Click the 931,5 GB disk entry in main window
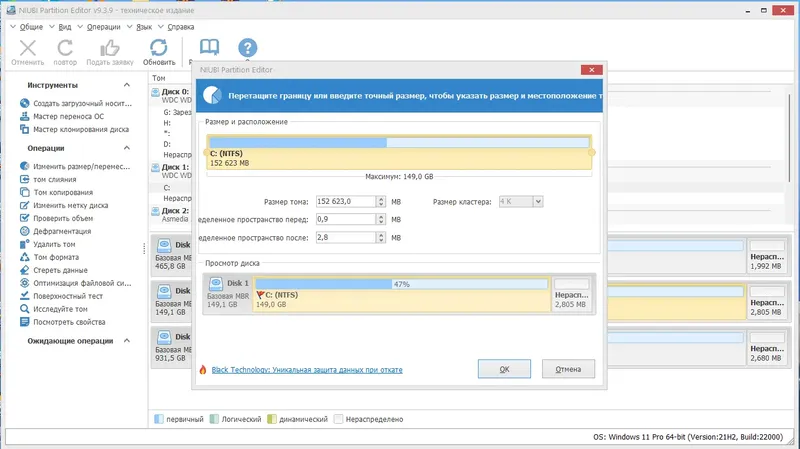 click(172, 347)
